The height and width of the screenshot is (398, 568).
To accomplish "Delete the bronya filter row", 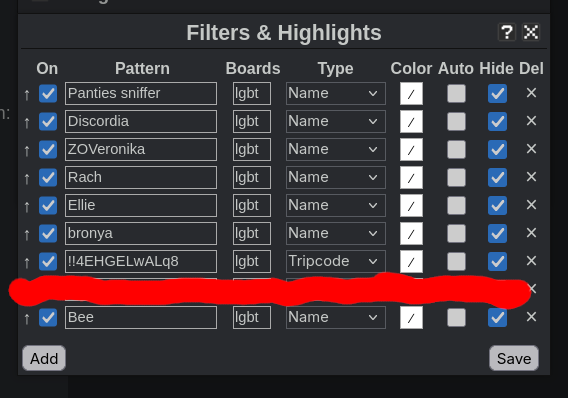I will coord(531,233).
